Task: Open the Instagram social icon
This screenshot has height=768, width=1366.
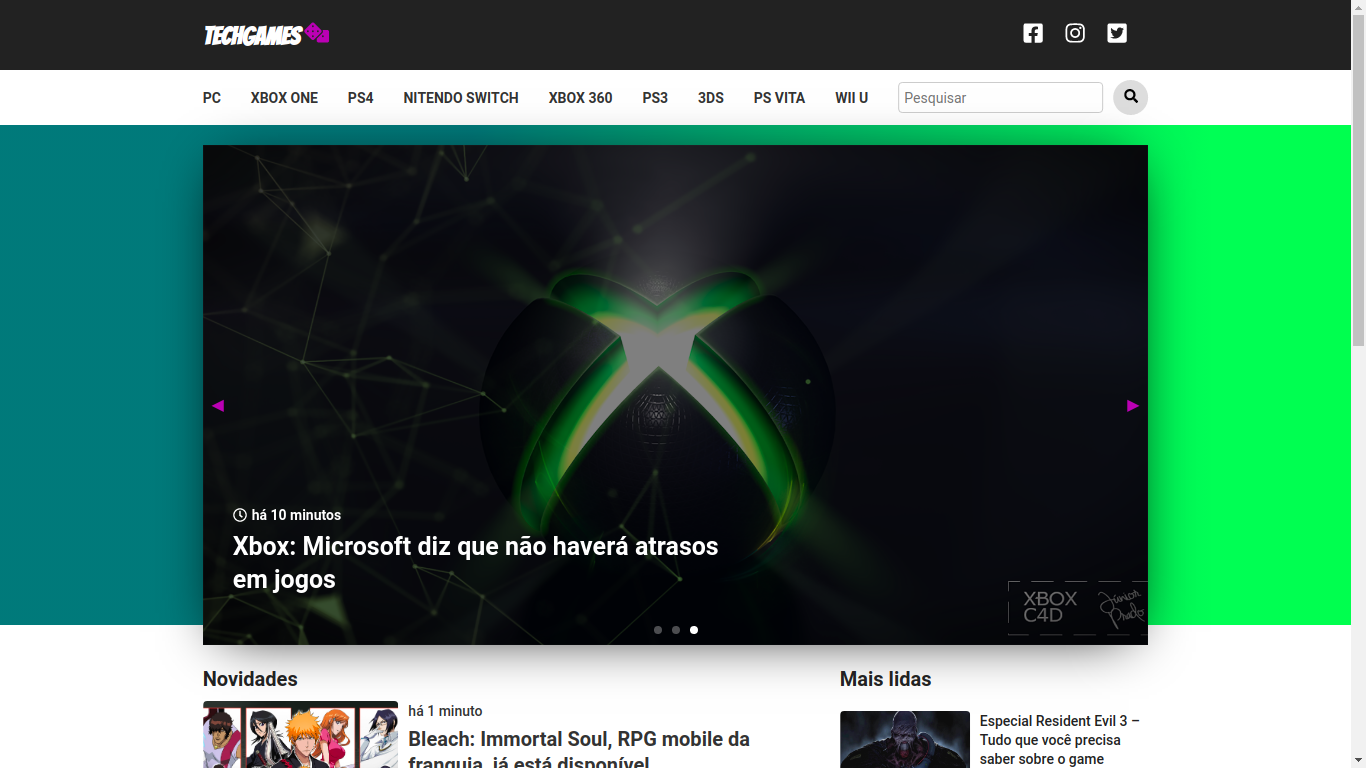Action: click(x=1075, y=33)
